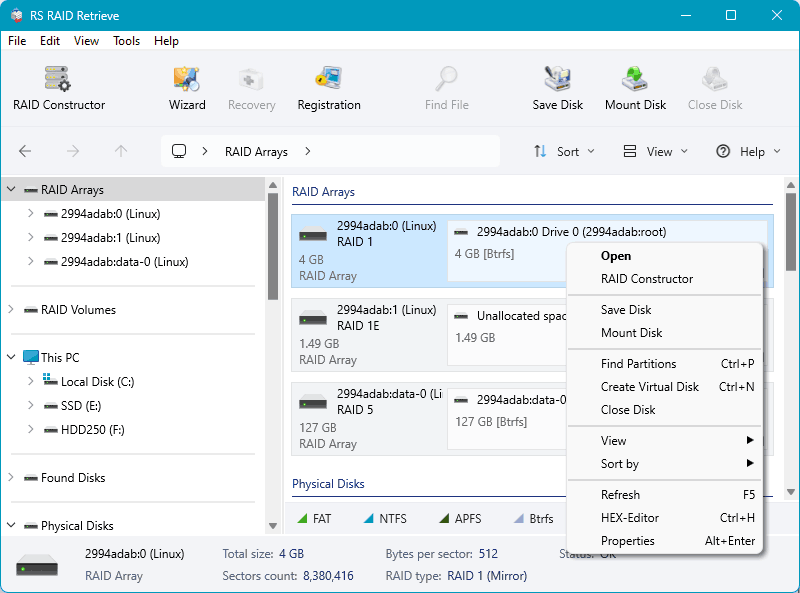Toggle the NTFS filesystem filter
The height and width of the screenshot is (593, 800).
(388, 518)
